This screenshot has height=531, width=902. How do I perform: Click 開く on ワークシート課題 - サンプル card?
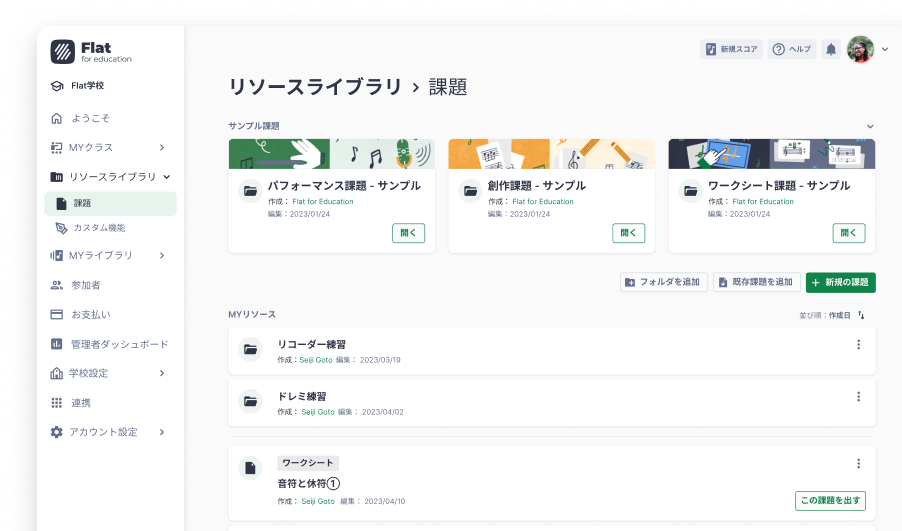click(x=849, y=233)
